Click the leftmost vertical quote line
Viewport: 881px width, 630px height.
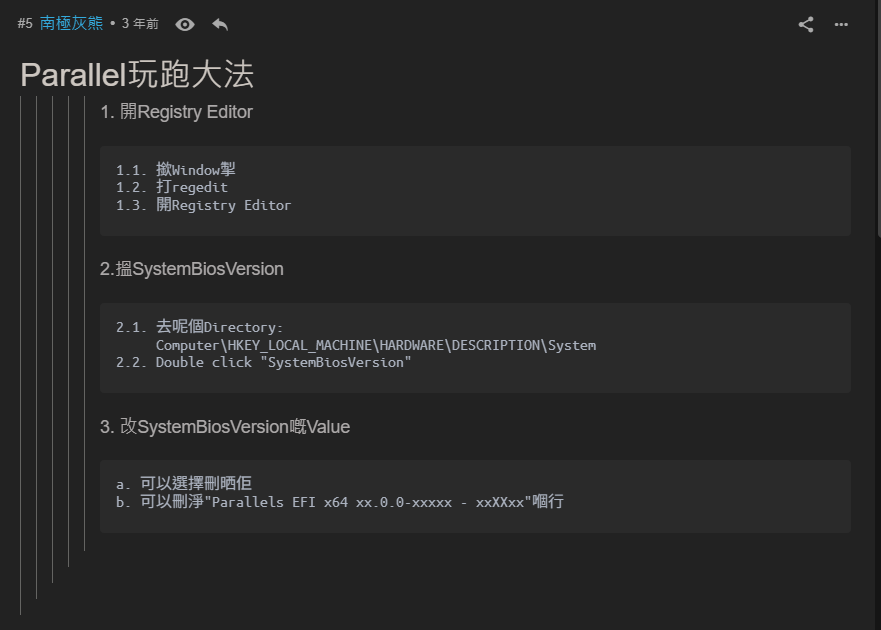21,355
